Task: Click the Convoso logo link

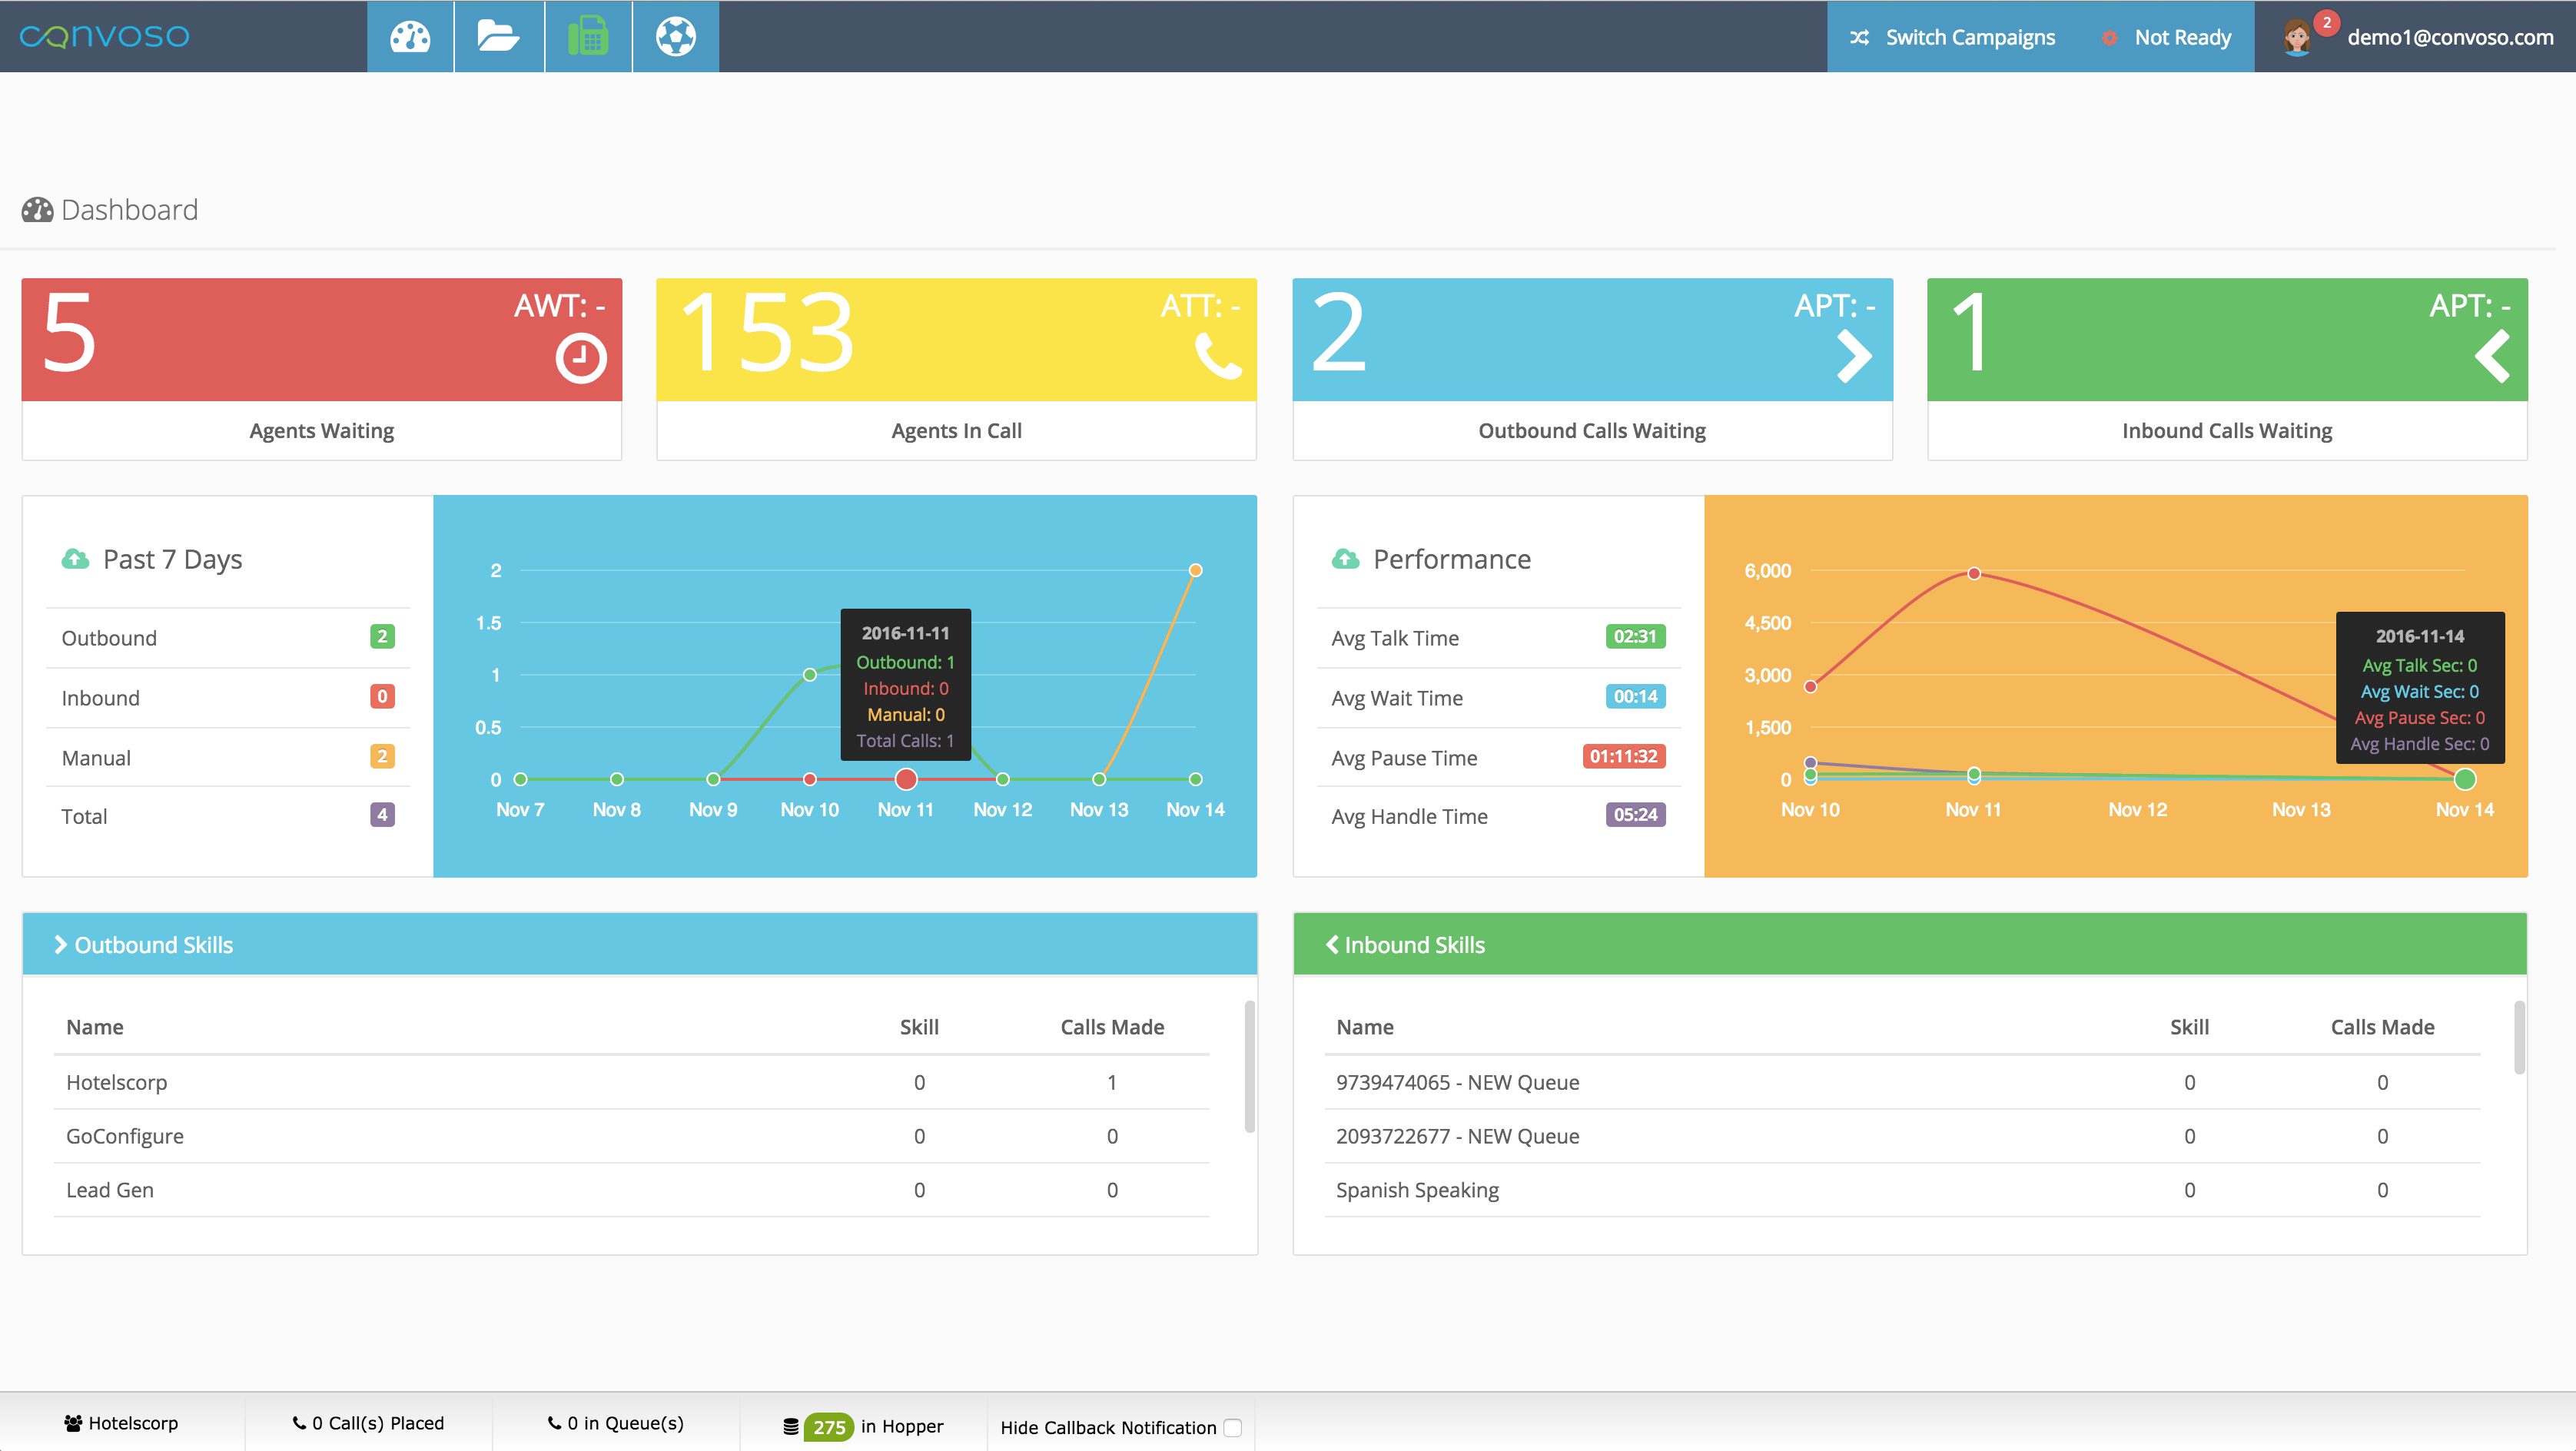Action: click(x=104, y=36)
